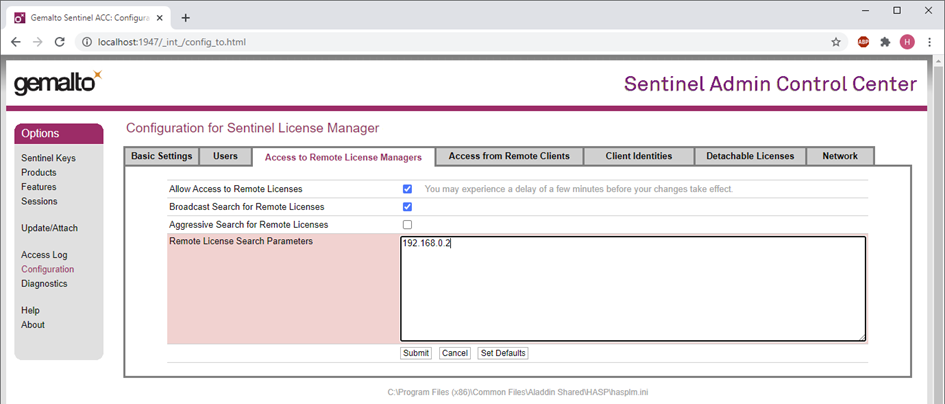
Task: Select the Detachable Licenses tab
Action: (x=750, y=156)
